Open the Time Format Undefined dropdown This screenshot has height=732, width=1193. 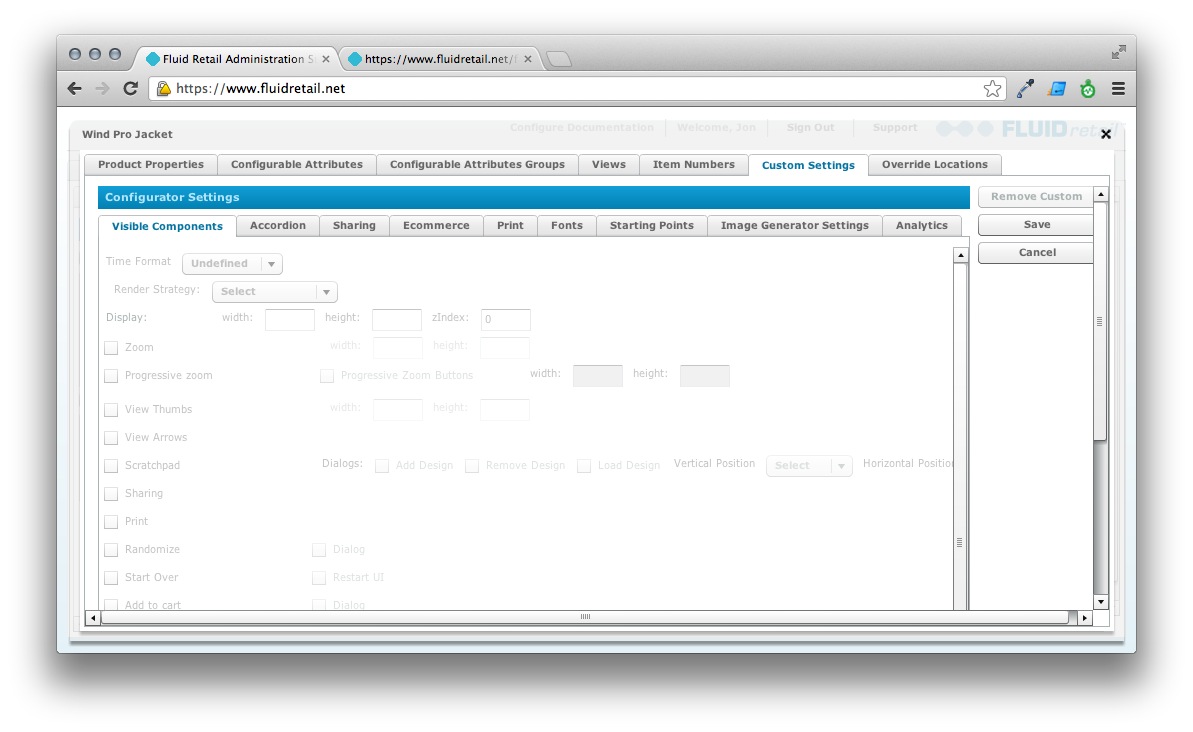[232, 263]
